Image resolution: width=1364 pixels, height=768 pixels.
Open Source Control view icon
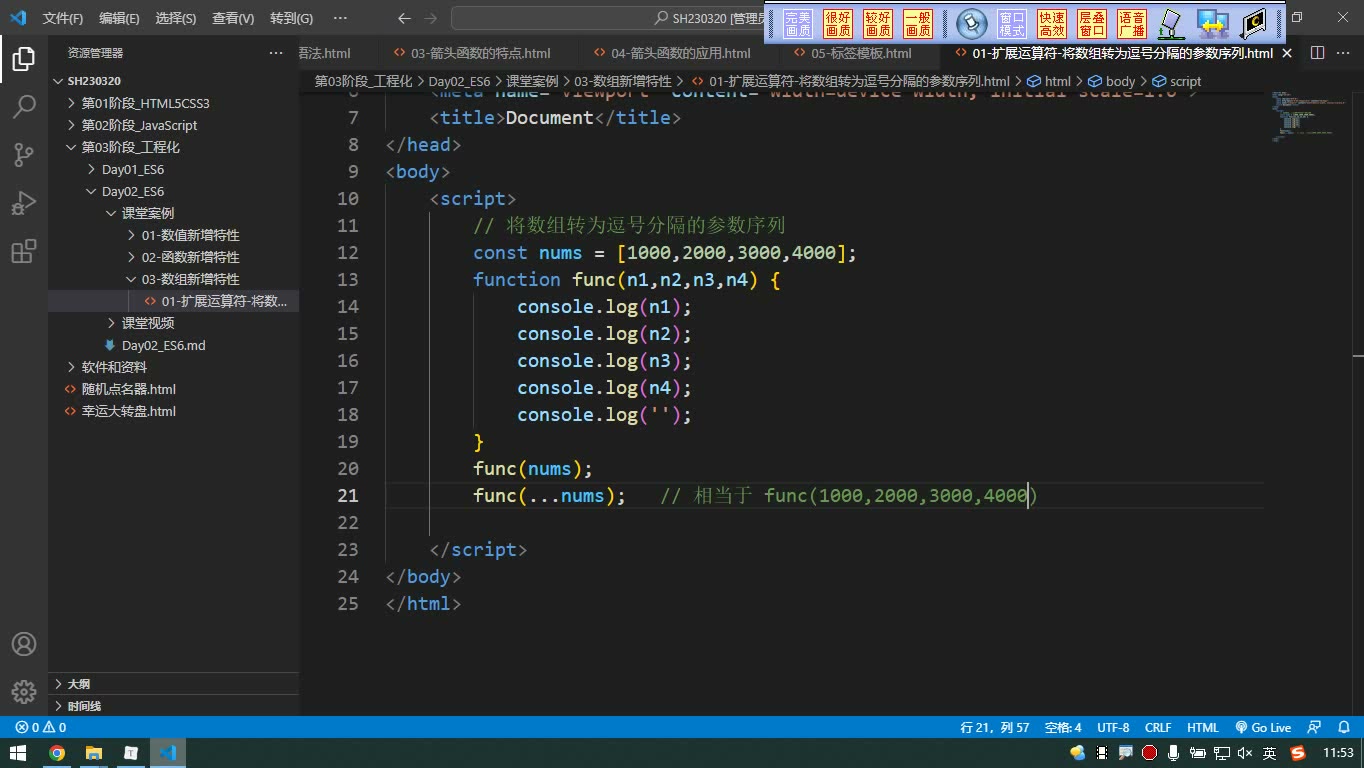24,155
